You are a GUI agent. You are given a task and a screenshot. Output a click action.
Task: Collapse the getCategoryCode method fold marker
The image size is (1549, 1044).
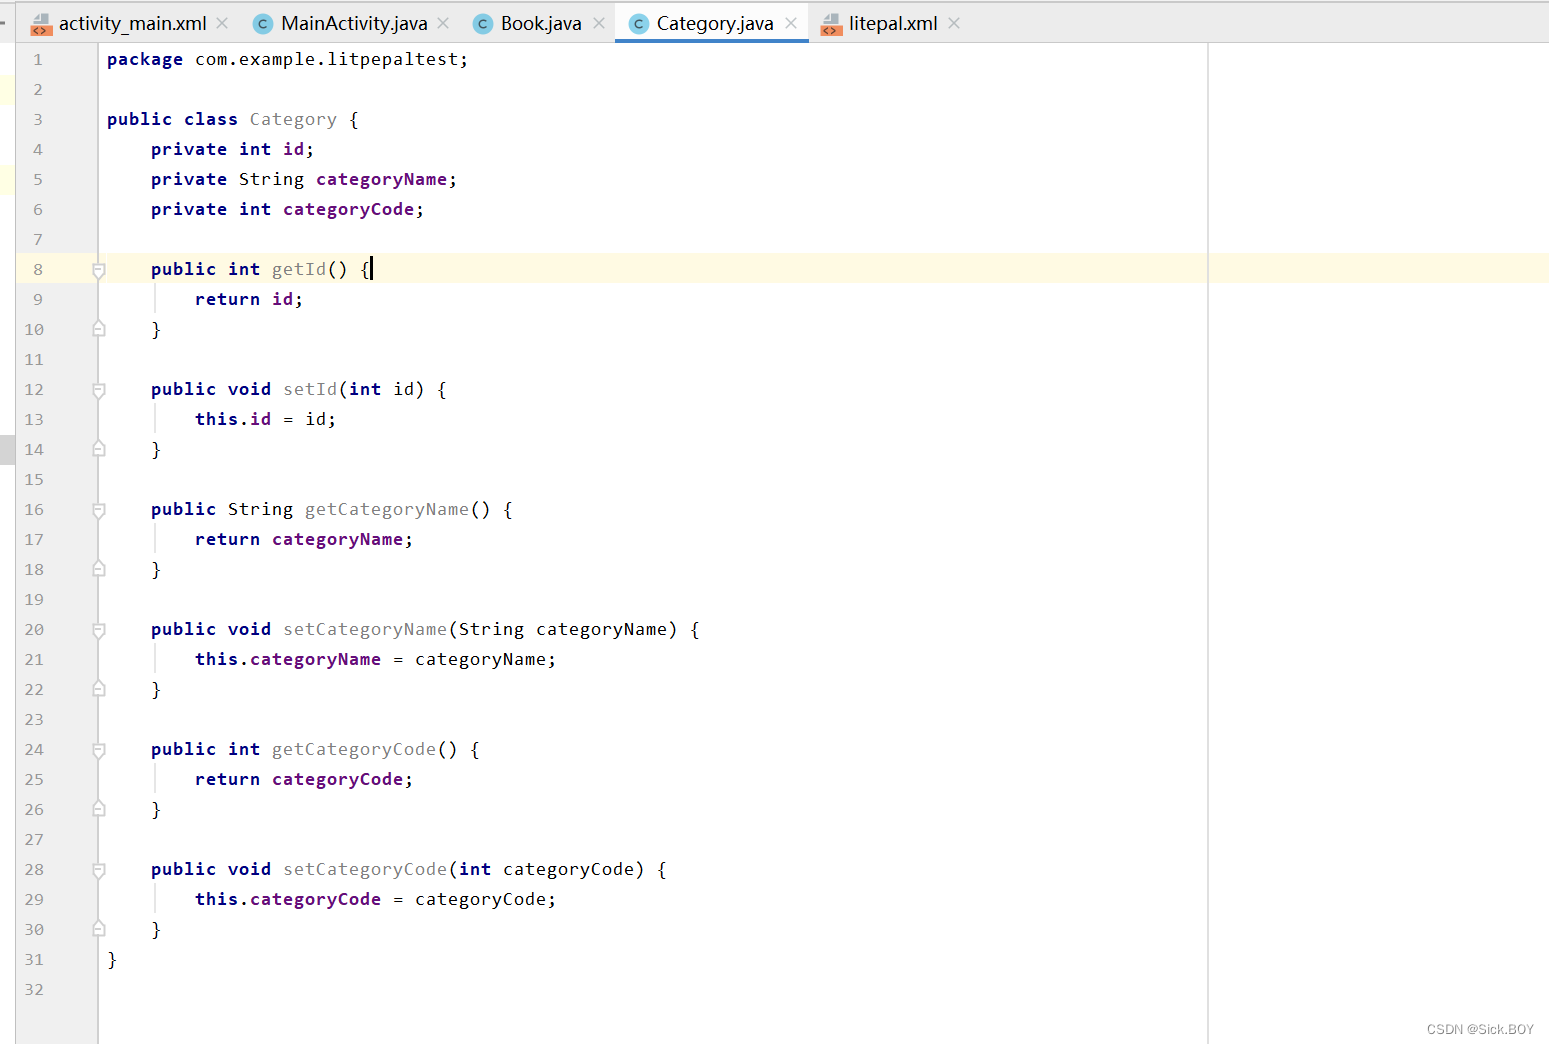[99, 750]
